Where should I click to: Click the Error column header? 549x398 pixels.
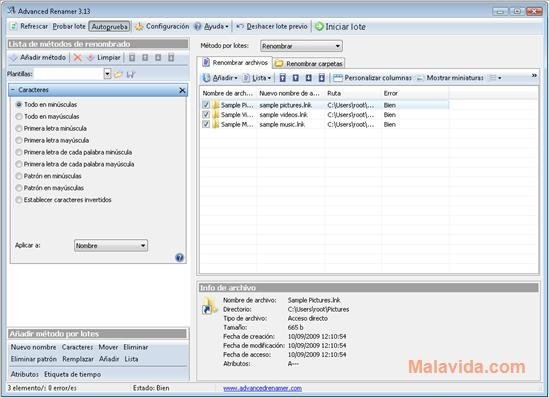(415, 93)
